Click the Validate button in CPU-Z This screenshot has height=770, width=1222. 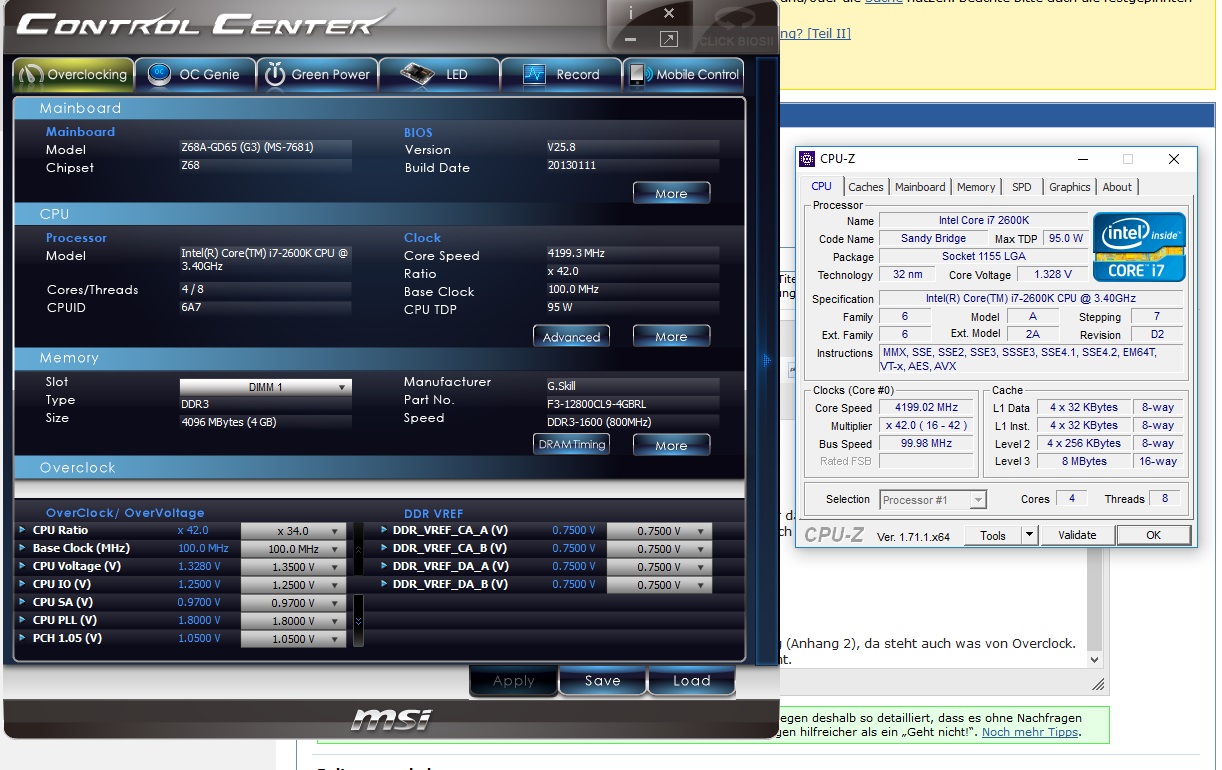(x=1077, y=535)
